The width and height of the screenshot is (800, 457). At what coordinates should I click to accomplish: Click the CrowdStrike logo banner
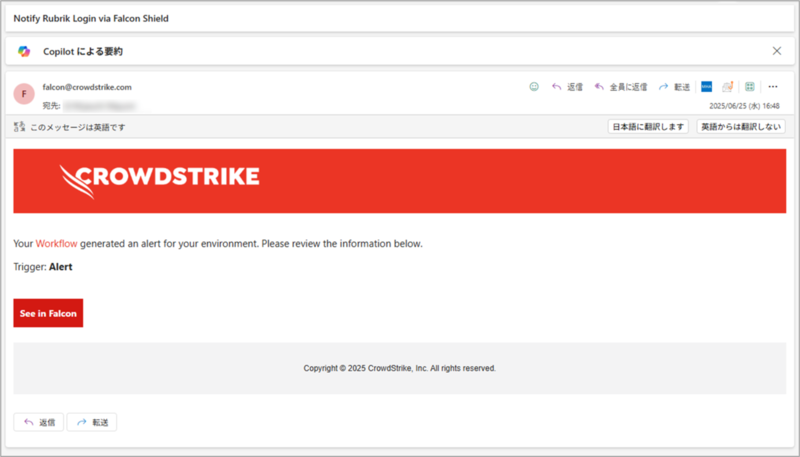pyautogui.click(x=399, y=181)
